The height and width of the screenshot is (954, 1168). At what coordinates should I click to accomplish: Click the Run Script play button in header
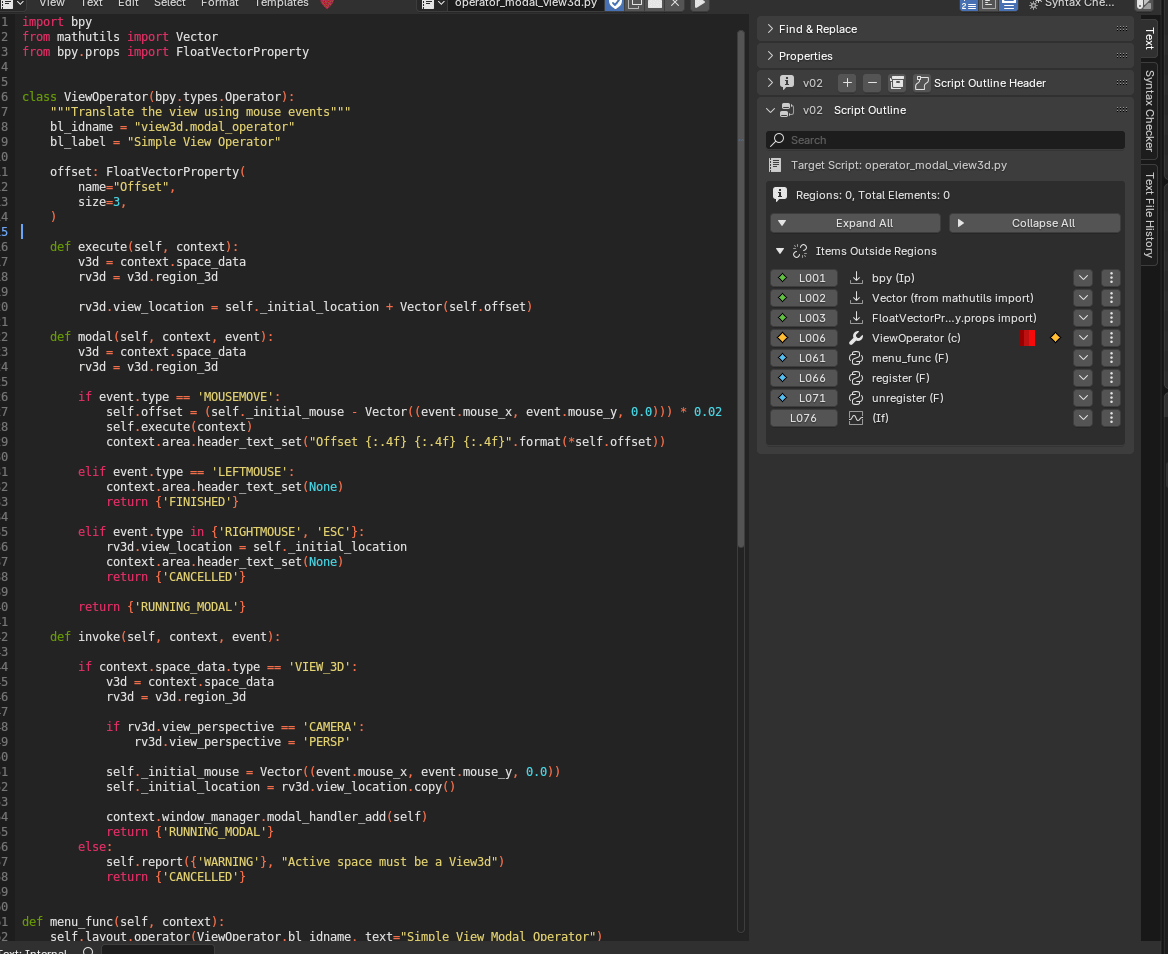(x=699, y=4)
